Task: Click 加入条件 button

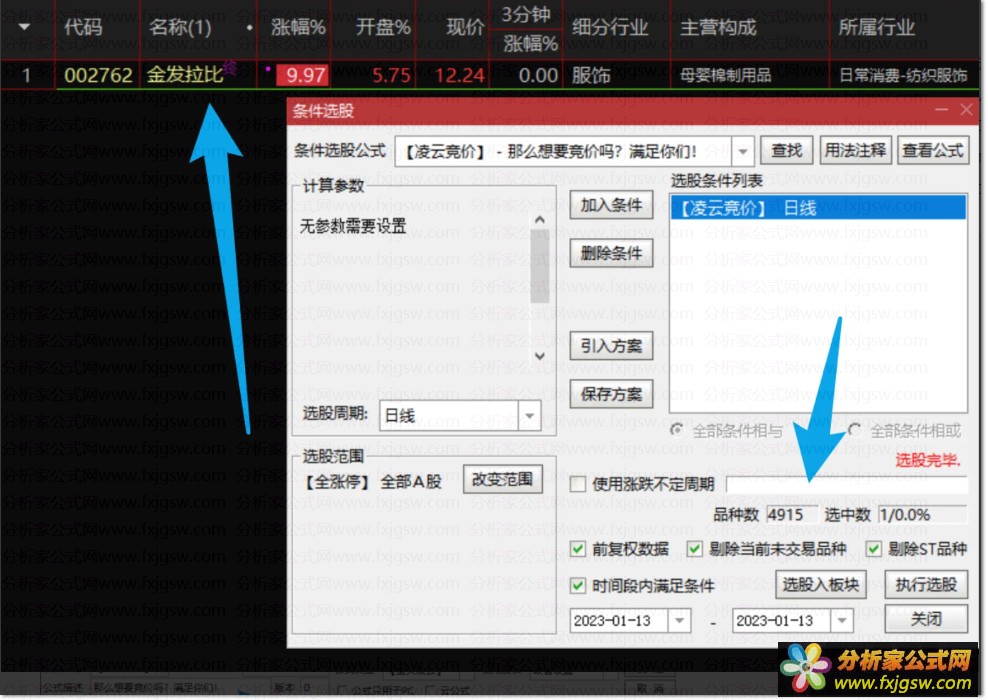Action: coord(611,205)
